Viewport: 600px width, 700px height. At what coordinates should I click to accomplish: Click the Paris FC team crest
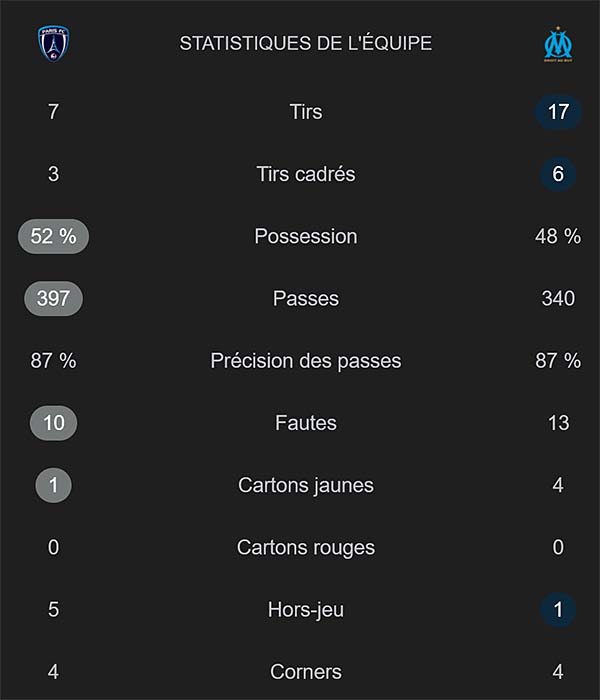click(54, 43)
